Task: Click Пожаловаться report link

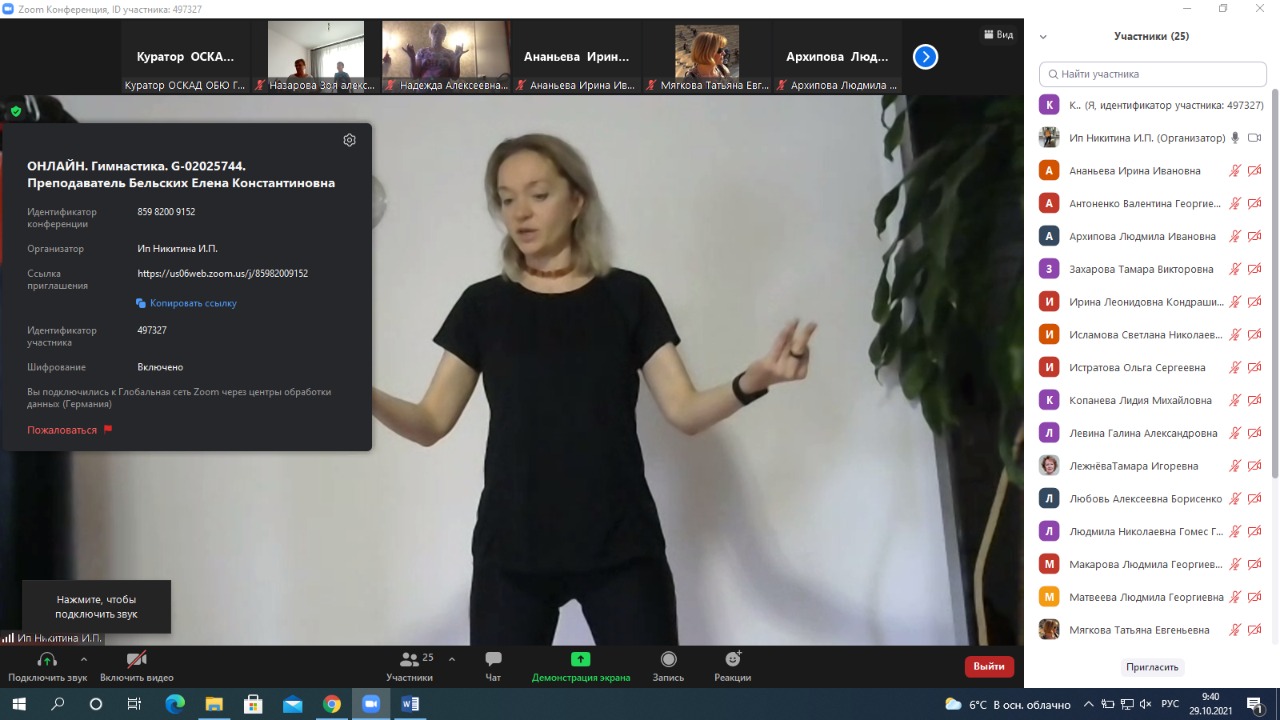Action: 70,430
